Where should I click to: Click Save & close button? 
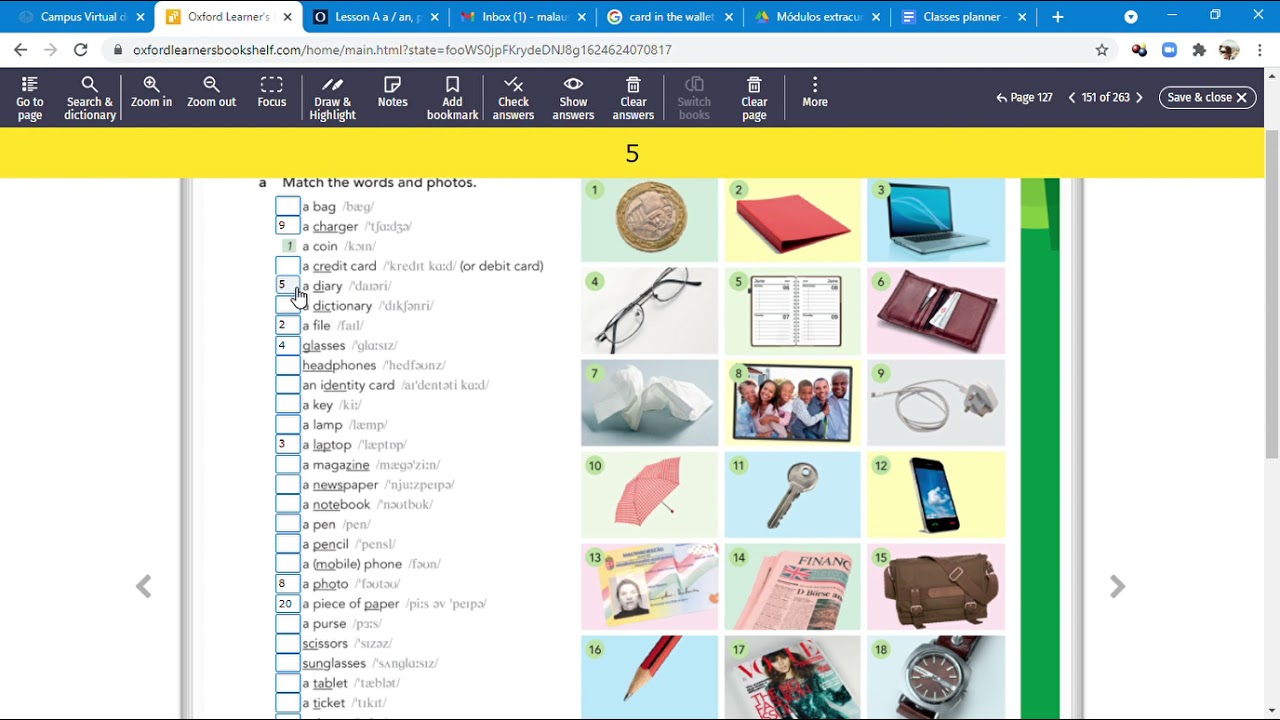click(1207, 97)
